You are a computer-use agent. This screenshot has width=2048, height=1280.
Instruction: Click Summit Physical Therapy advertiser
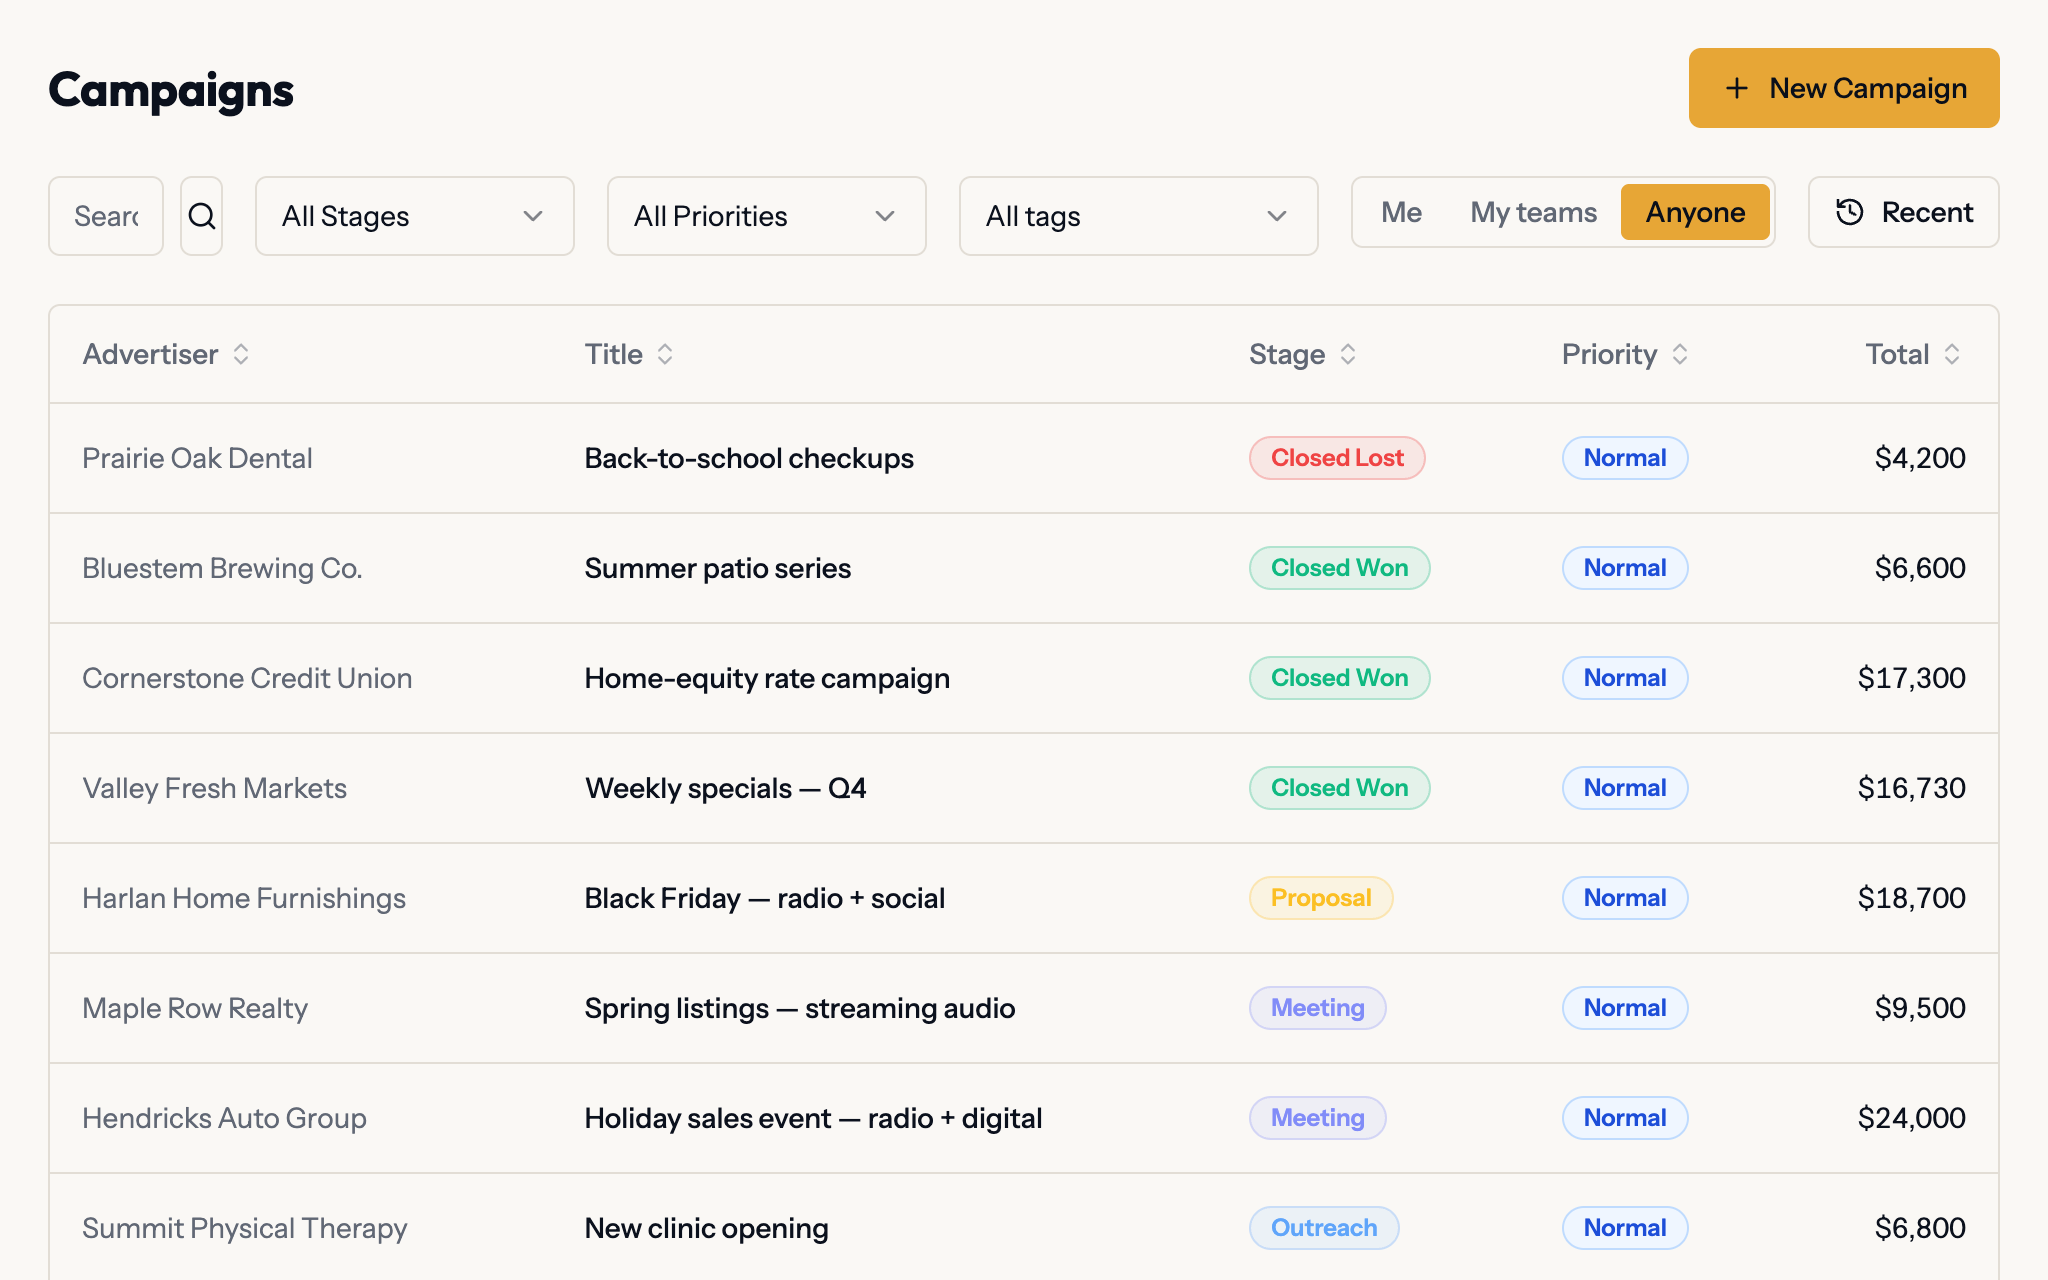point(245,1228)
